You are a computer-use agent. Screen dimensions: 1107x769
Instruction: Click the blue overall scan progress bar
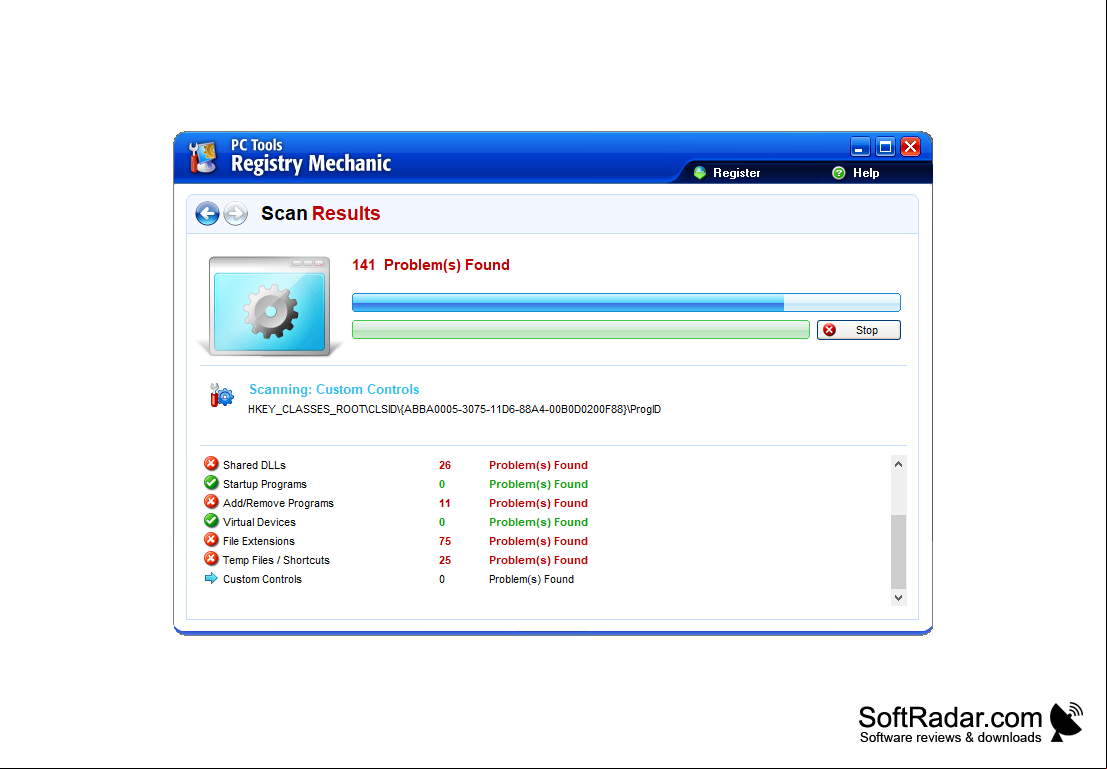click(x=626, y=302)
